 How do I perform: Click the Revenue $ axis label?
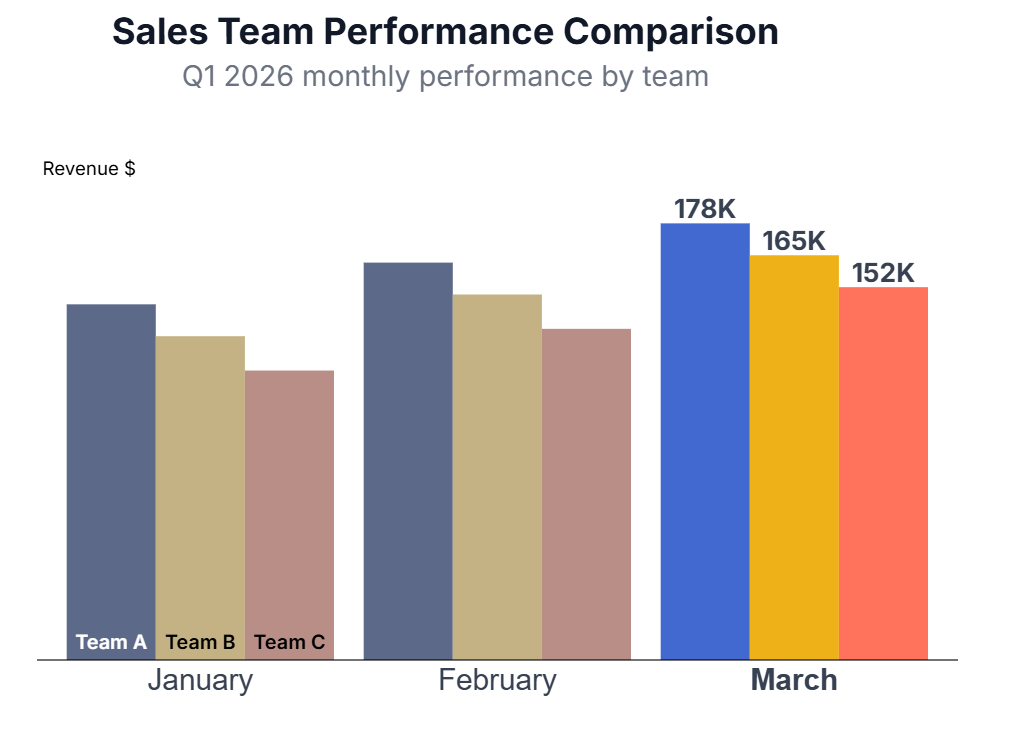click(x=89, y=169)
